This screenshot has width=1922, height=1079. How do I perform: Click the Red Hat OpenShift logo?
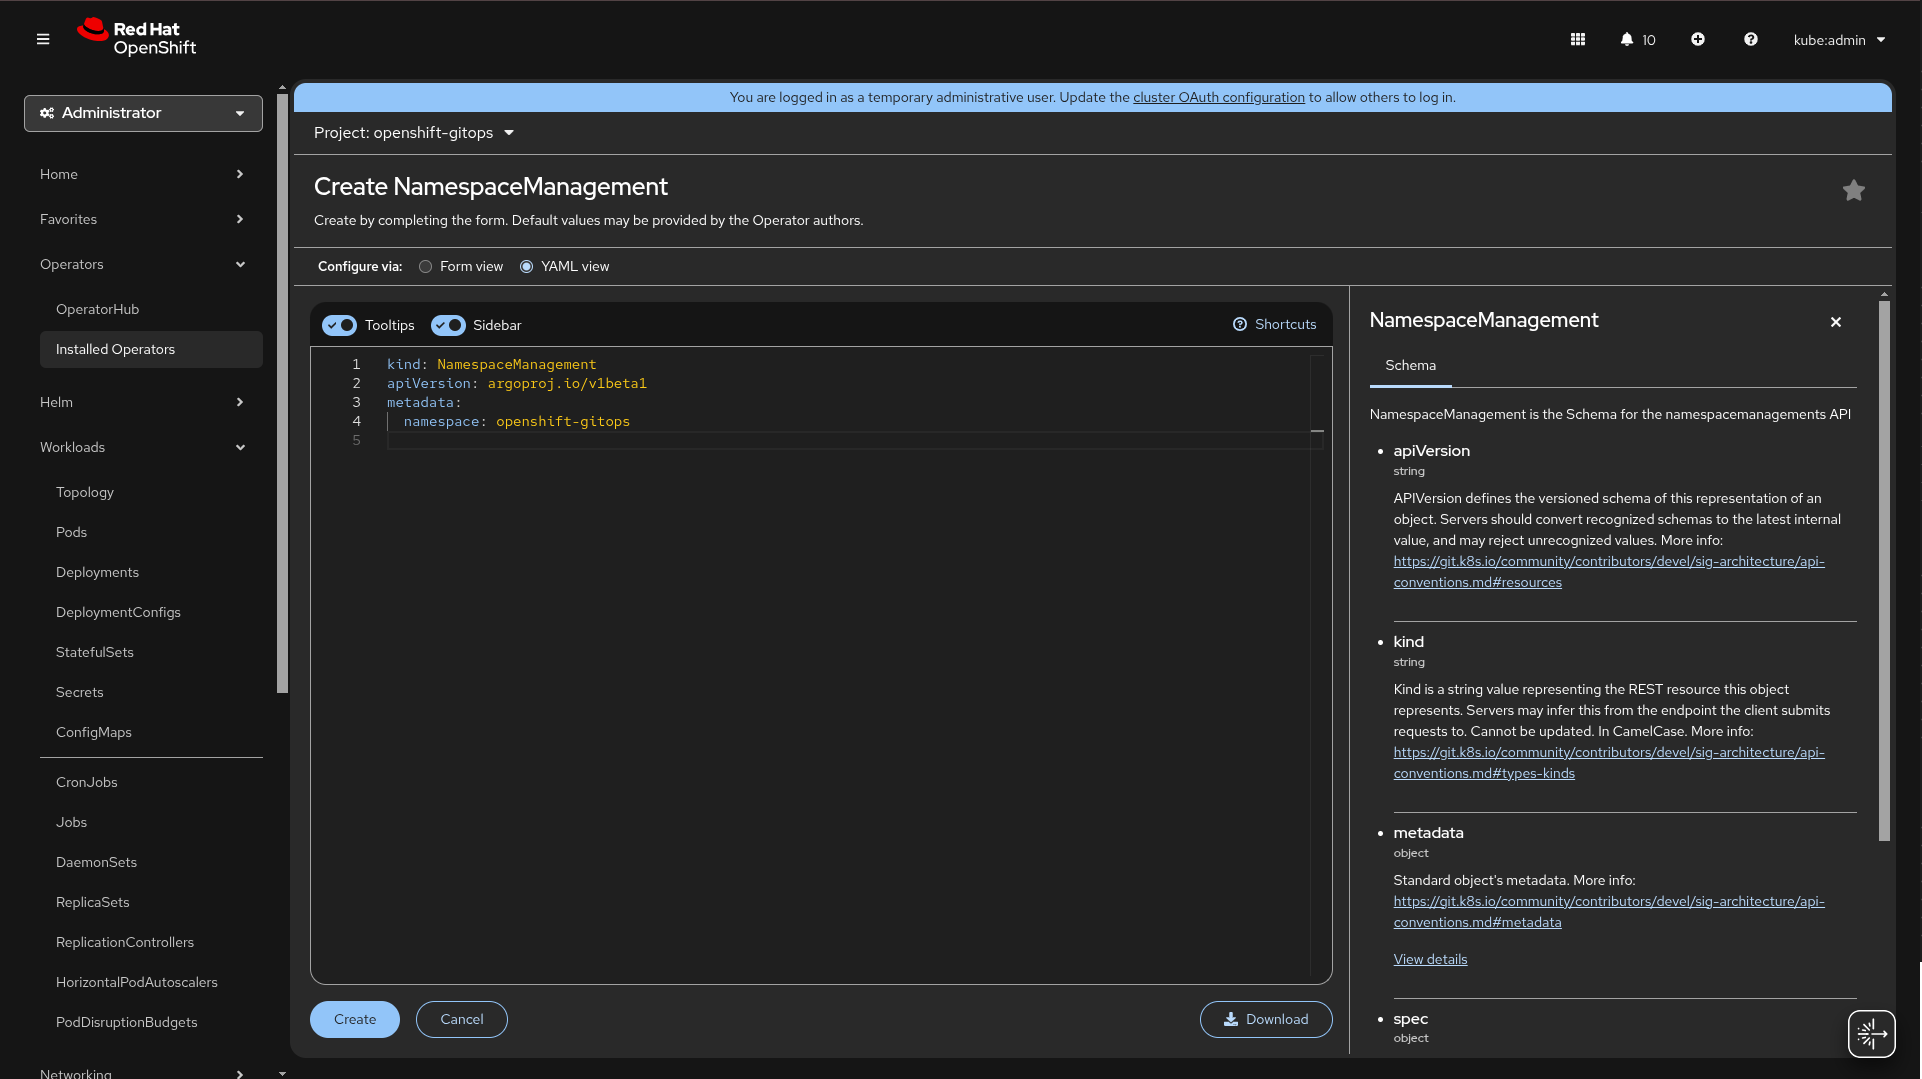click(x=137, y=38)
